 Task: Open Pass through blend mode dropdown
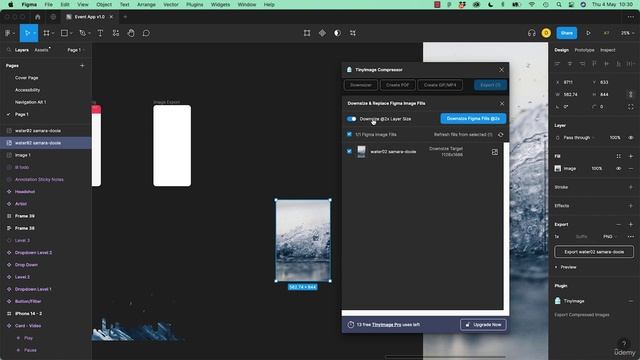pyautogui.click(x=578, y=138)
